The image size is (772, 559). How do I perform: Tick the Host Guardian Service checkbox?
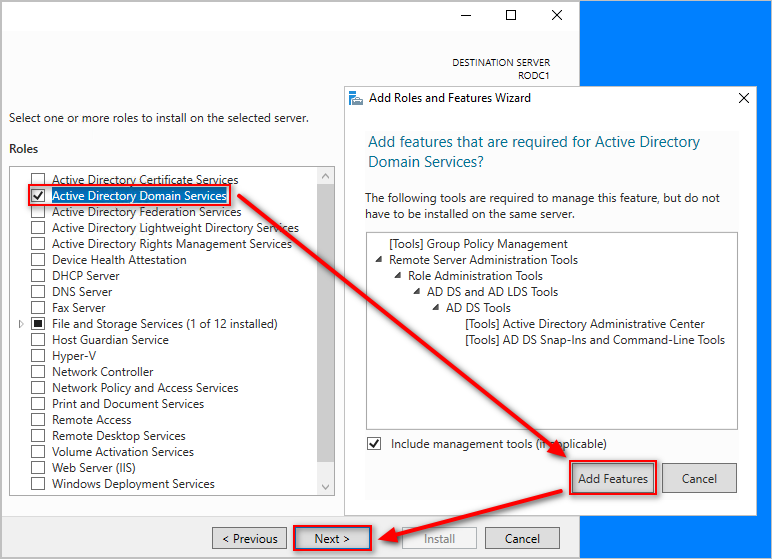click(38, 340)
